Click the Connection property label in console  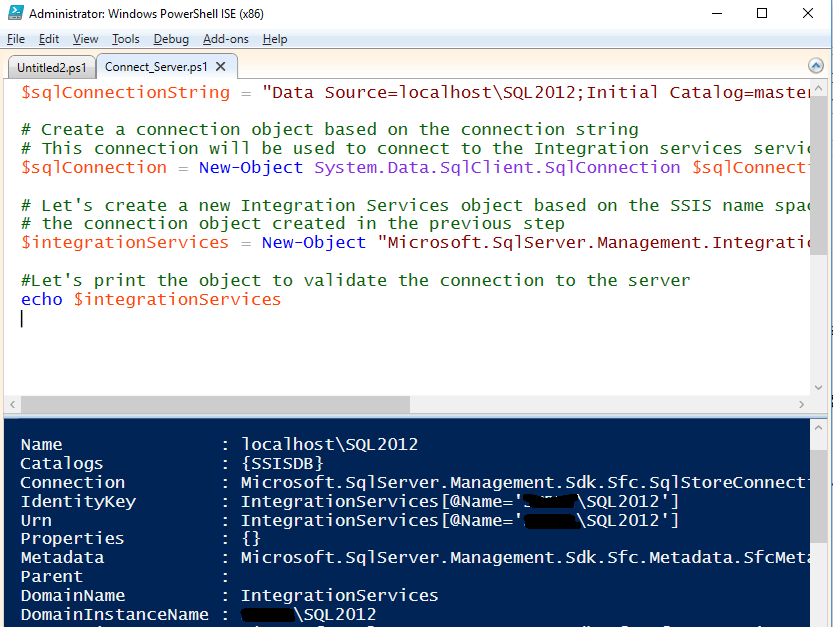tap(73, 482)
